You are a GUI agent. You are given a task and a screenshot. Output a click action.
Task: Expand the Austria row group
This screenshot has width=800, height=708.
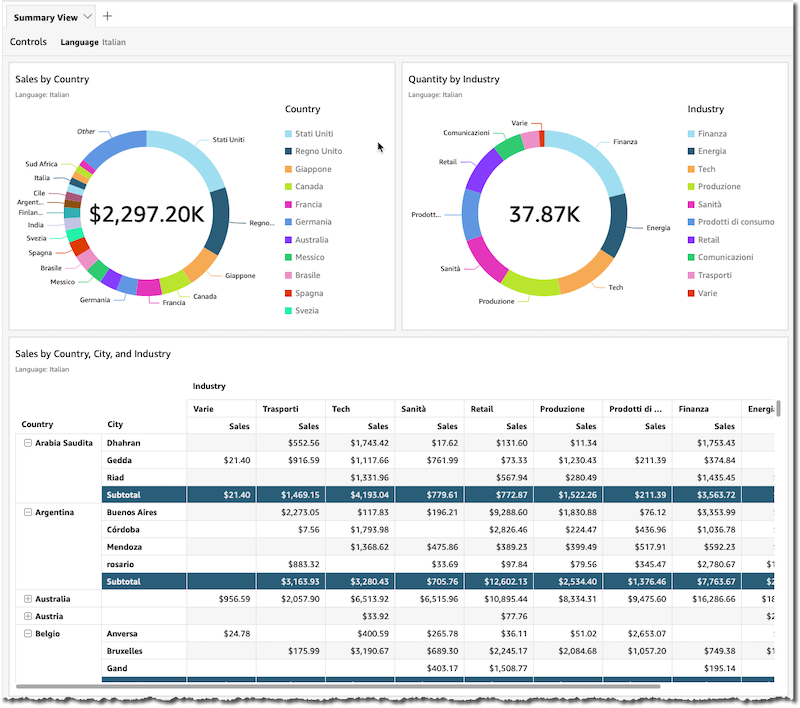(x=27, y=616)
